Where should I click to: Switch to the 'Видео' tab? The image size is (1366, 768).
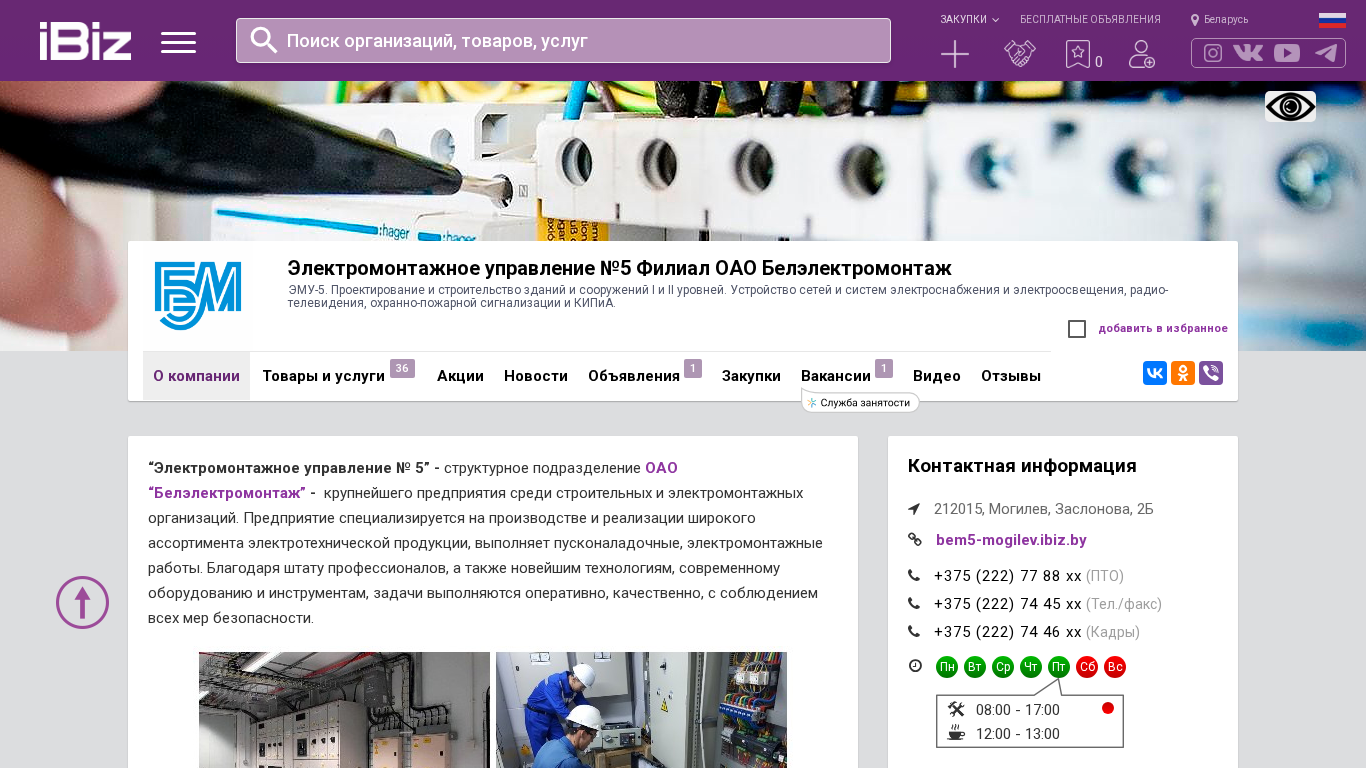tap(937, 376)
